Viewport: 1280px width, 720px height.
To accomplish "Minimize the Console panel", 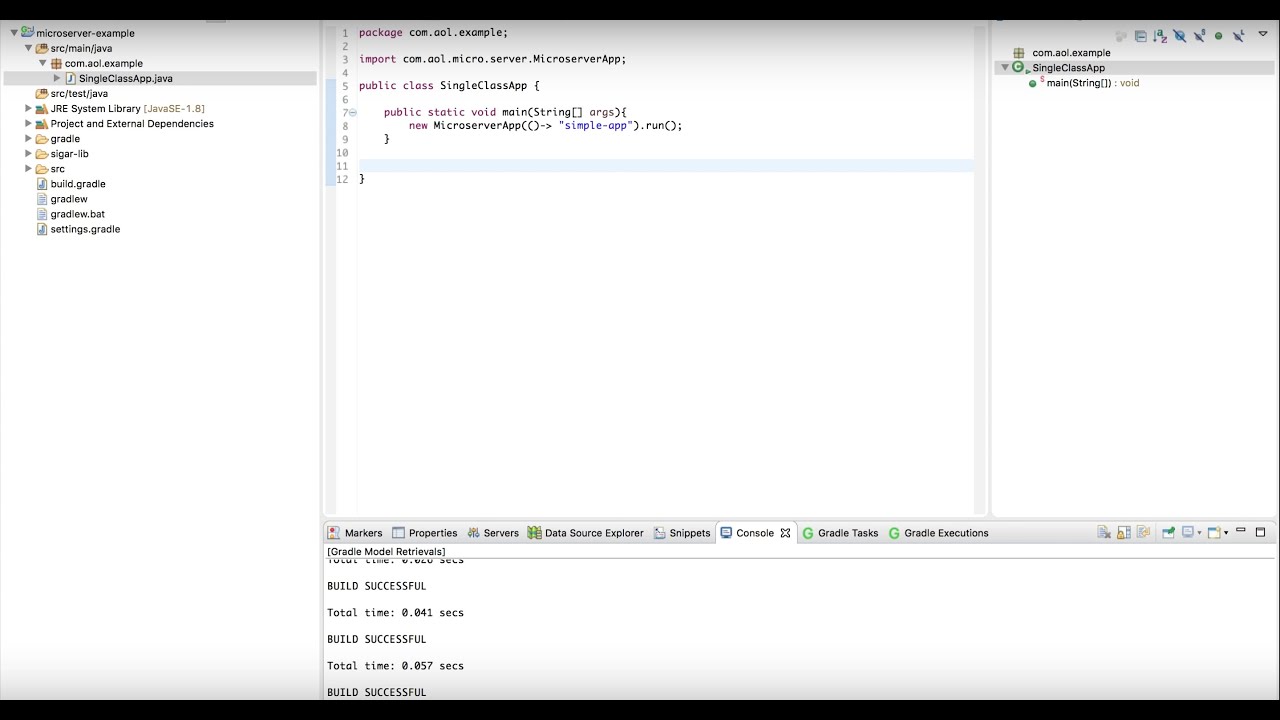I will point(1241,531).
